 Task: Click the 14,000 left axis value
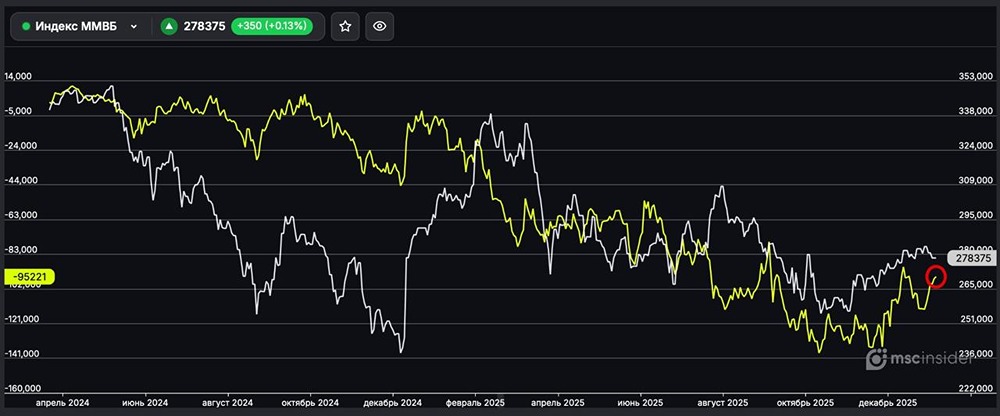tap(18, 77)
